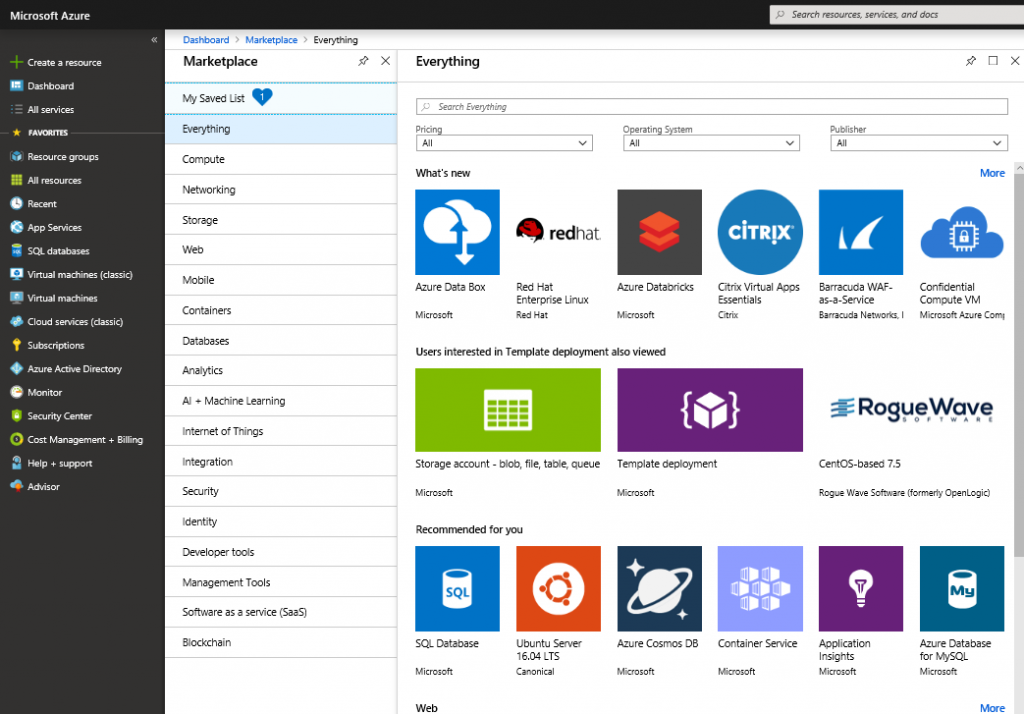Select Containers category

tap(281, 310)
